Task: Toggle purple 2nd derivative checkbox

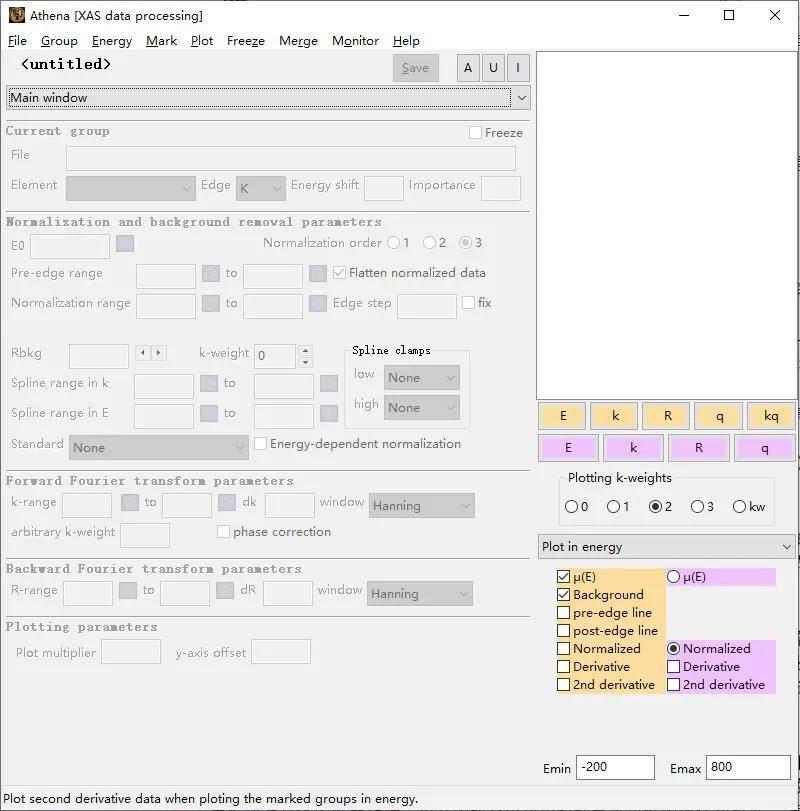Action: click(674, 685)
